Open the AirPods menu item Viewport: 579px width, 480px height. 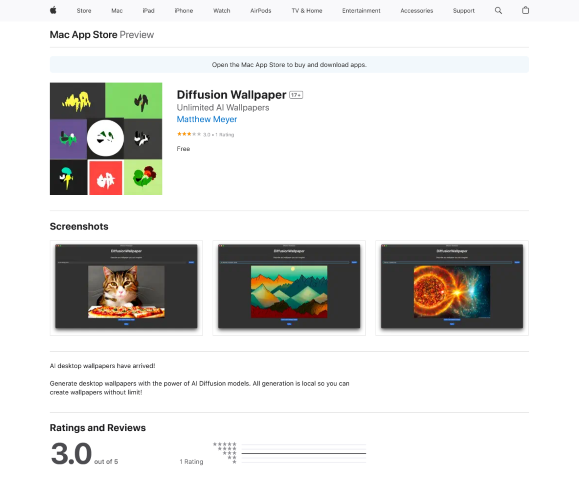tap(261, 11)
